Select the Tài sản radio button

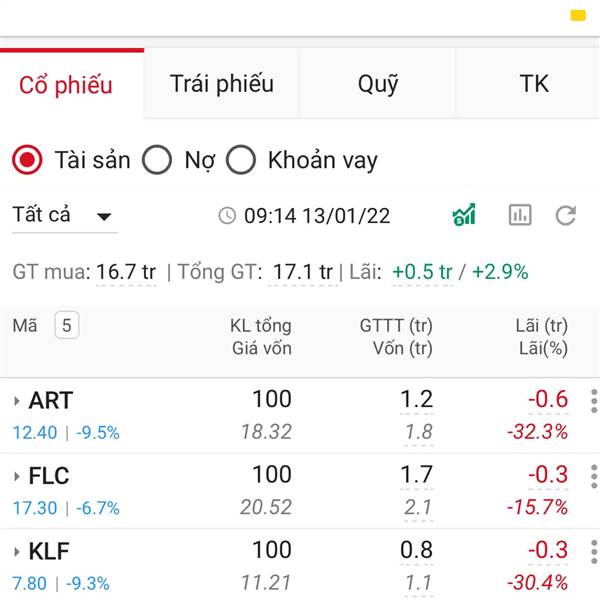click(27, 160)
